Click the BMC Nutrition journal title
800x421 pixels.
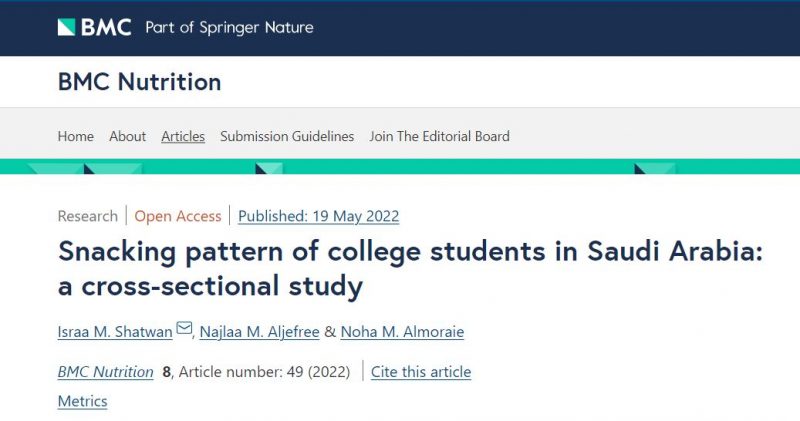139,82
